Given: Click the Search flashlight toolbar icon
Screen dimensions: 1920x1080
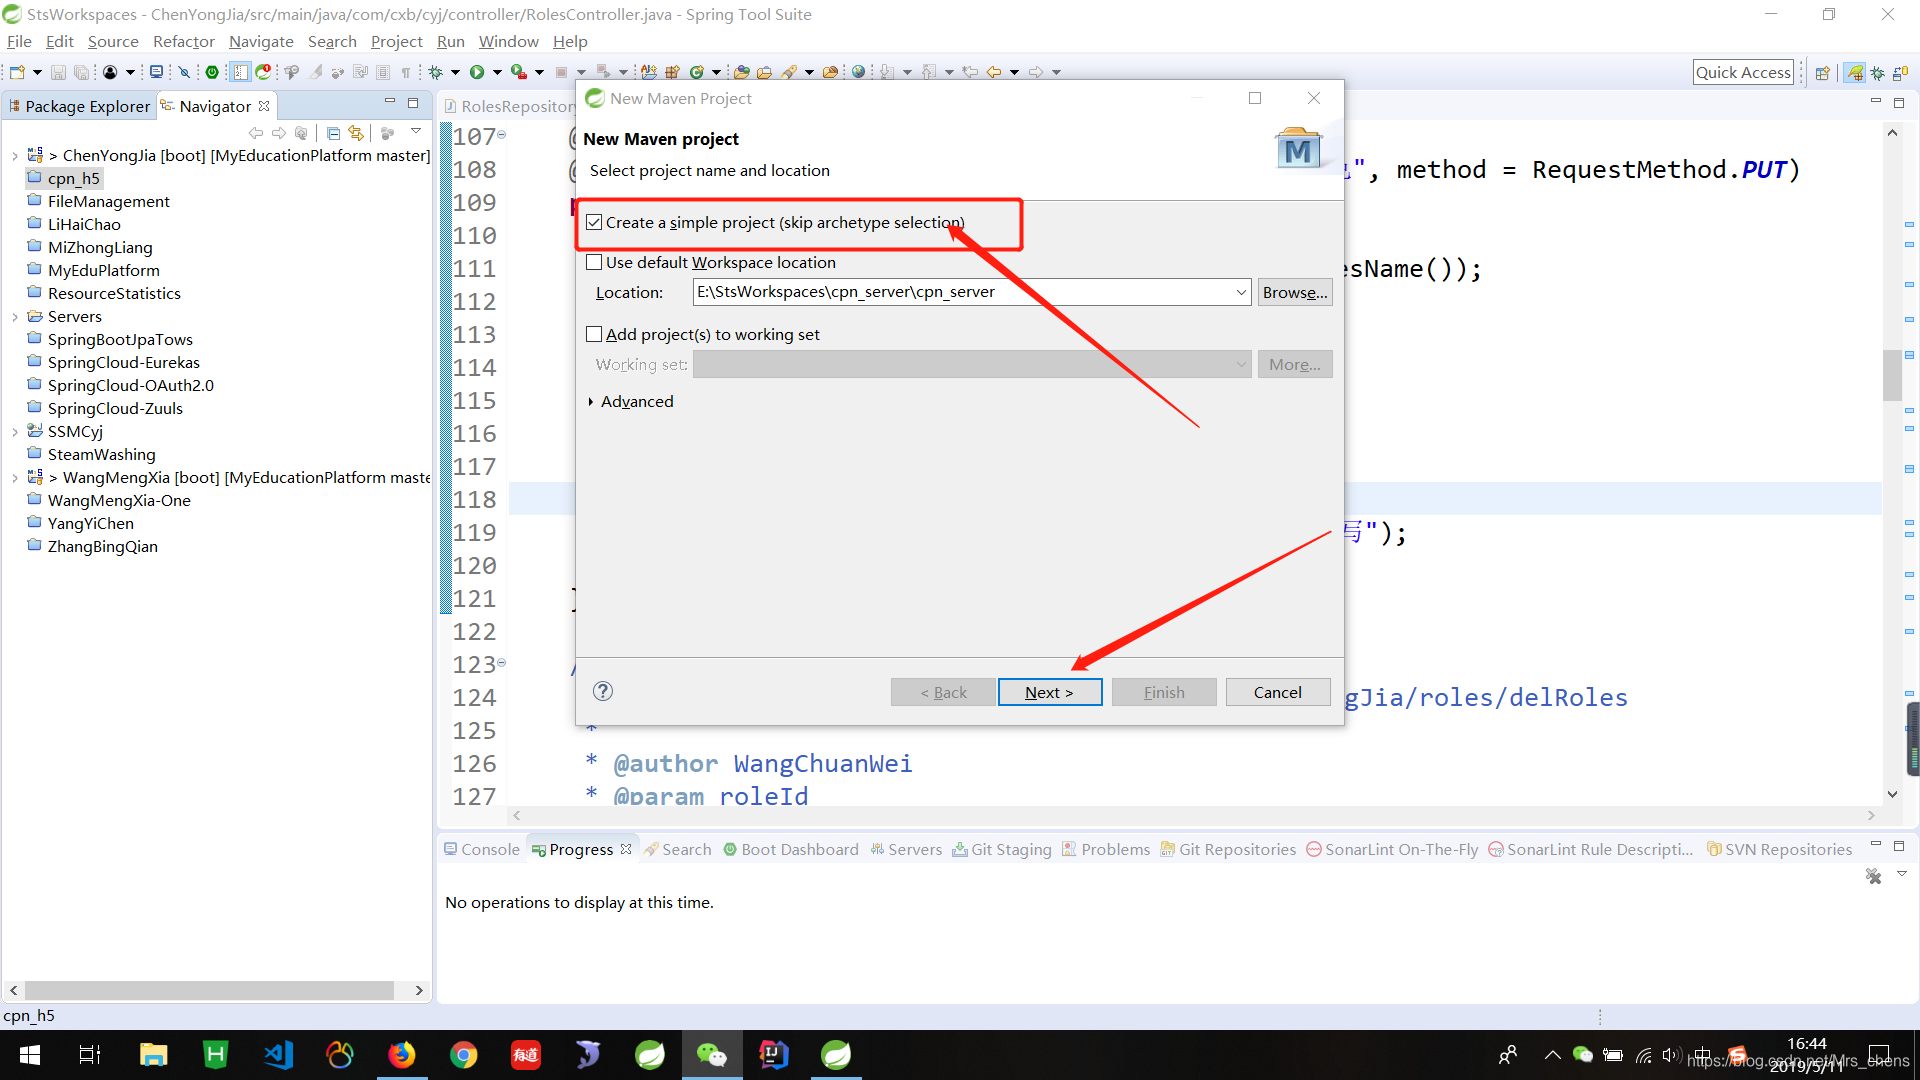Looking at the screenshot, I should coord(790,72).
